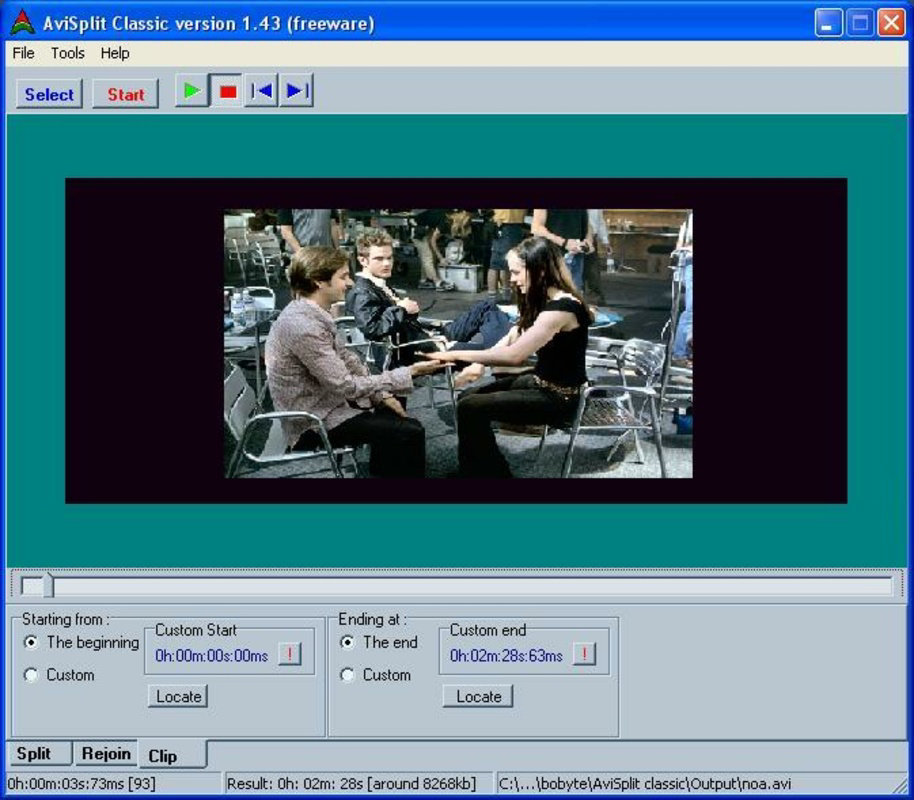Step to next frame with the forward arrow
914x800 pixels.
tap(297, 91)
